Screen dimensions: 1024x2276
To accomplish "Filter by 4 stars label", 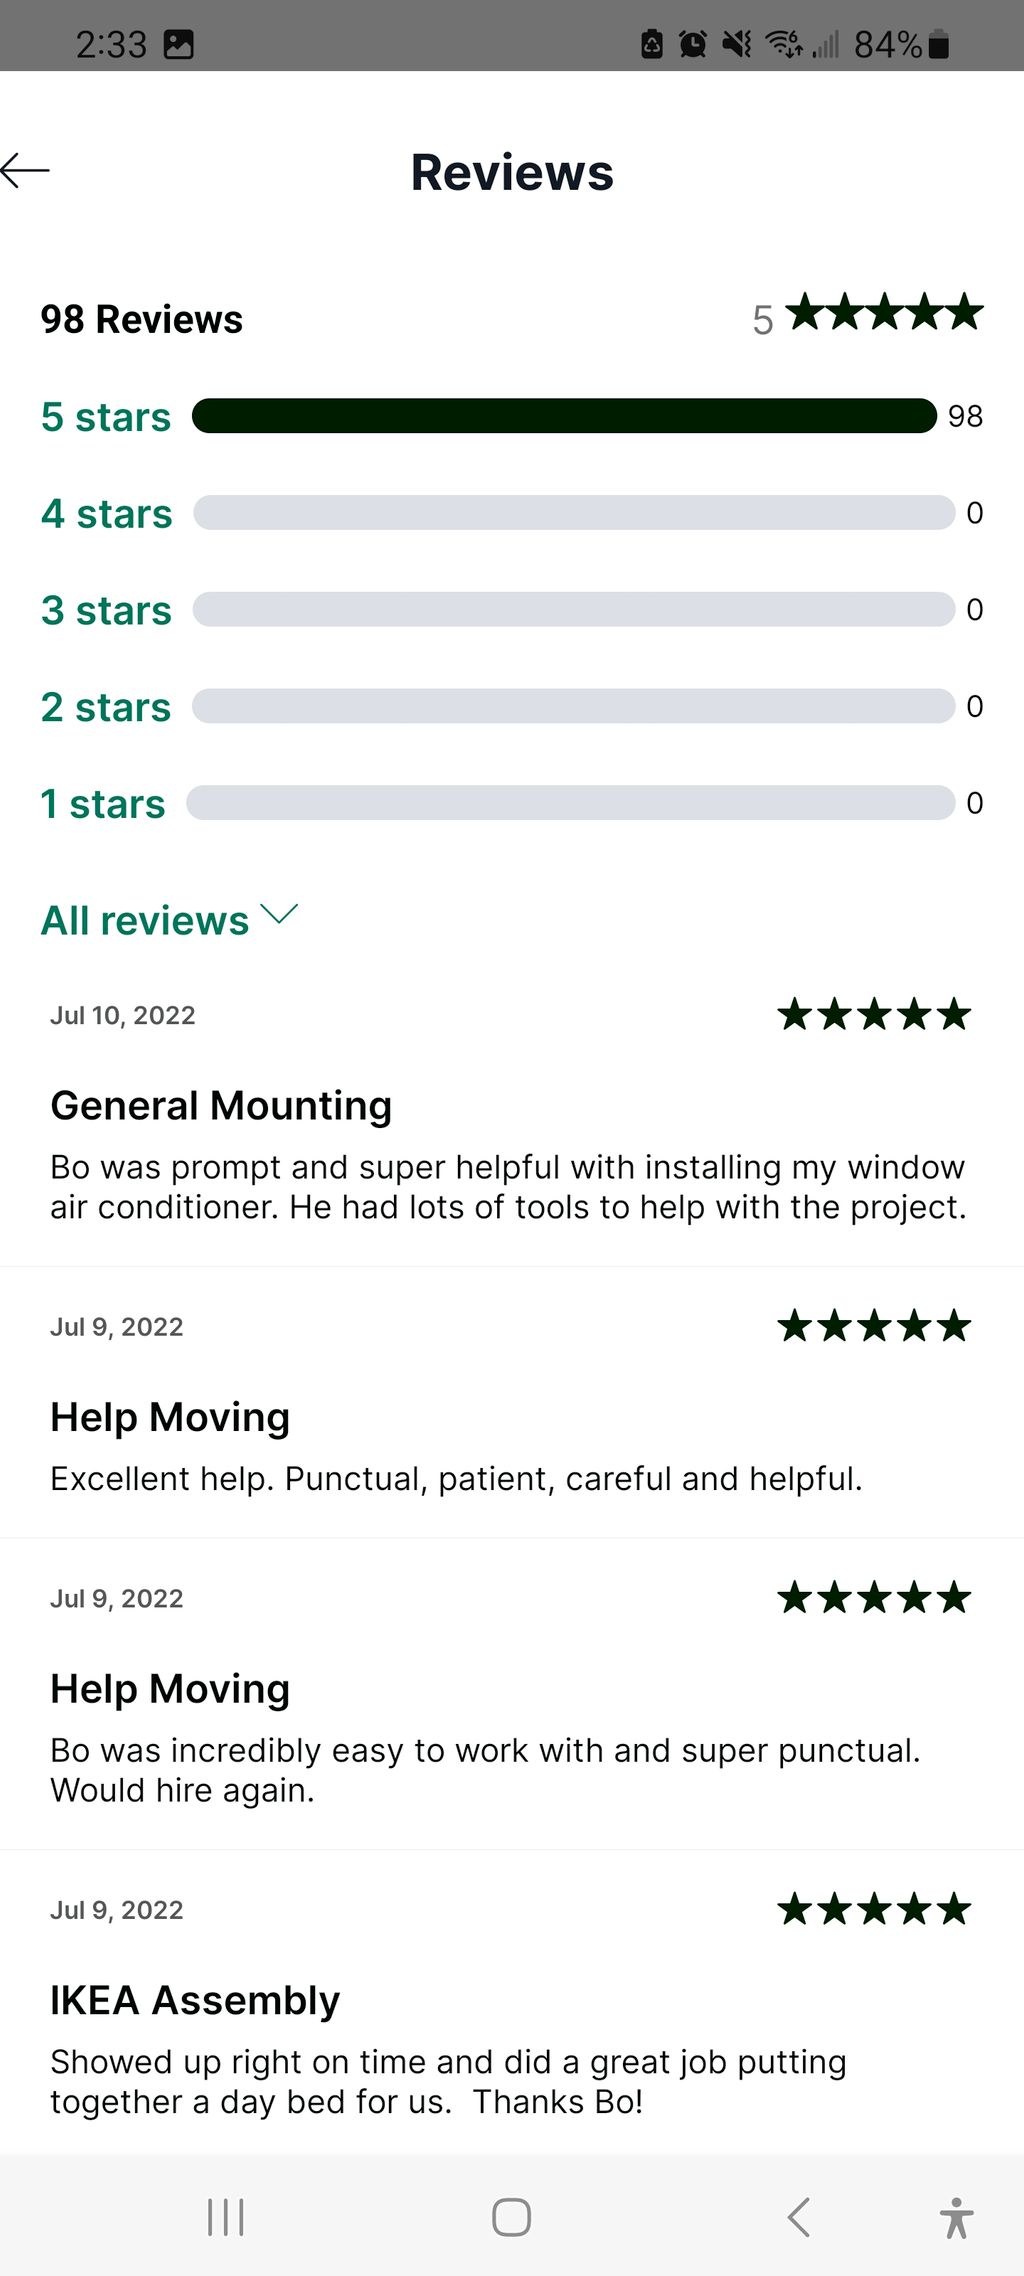I will 106,514.
